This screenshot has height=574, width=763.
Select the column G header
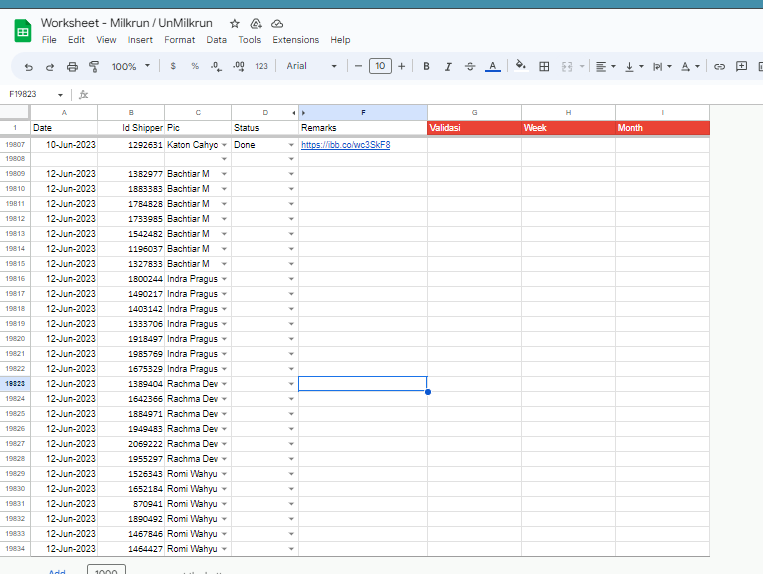click(474, 112)
